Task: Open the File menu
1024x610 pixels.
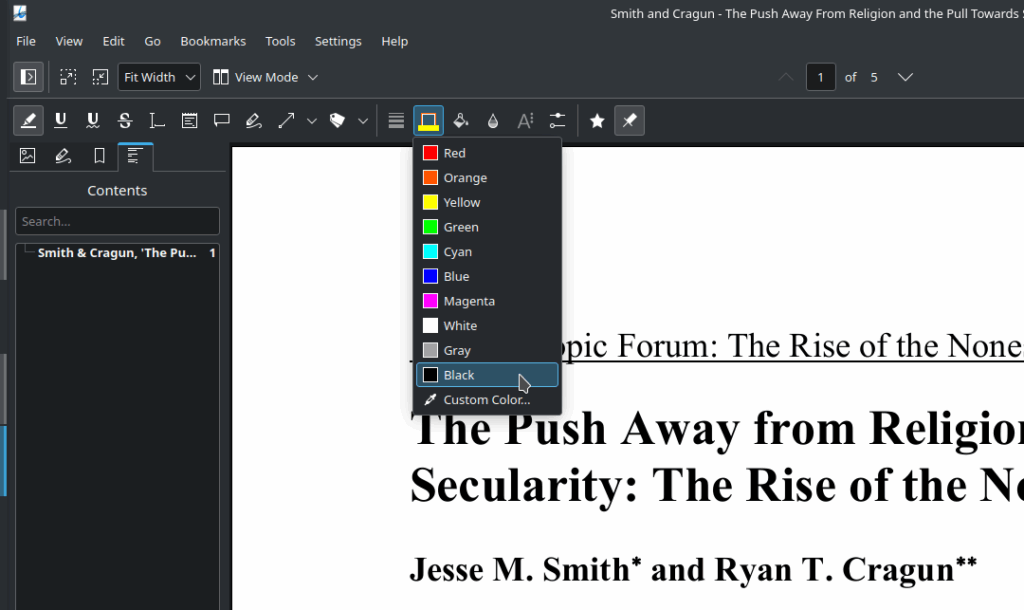Action: click(x=26, y=41)
